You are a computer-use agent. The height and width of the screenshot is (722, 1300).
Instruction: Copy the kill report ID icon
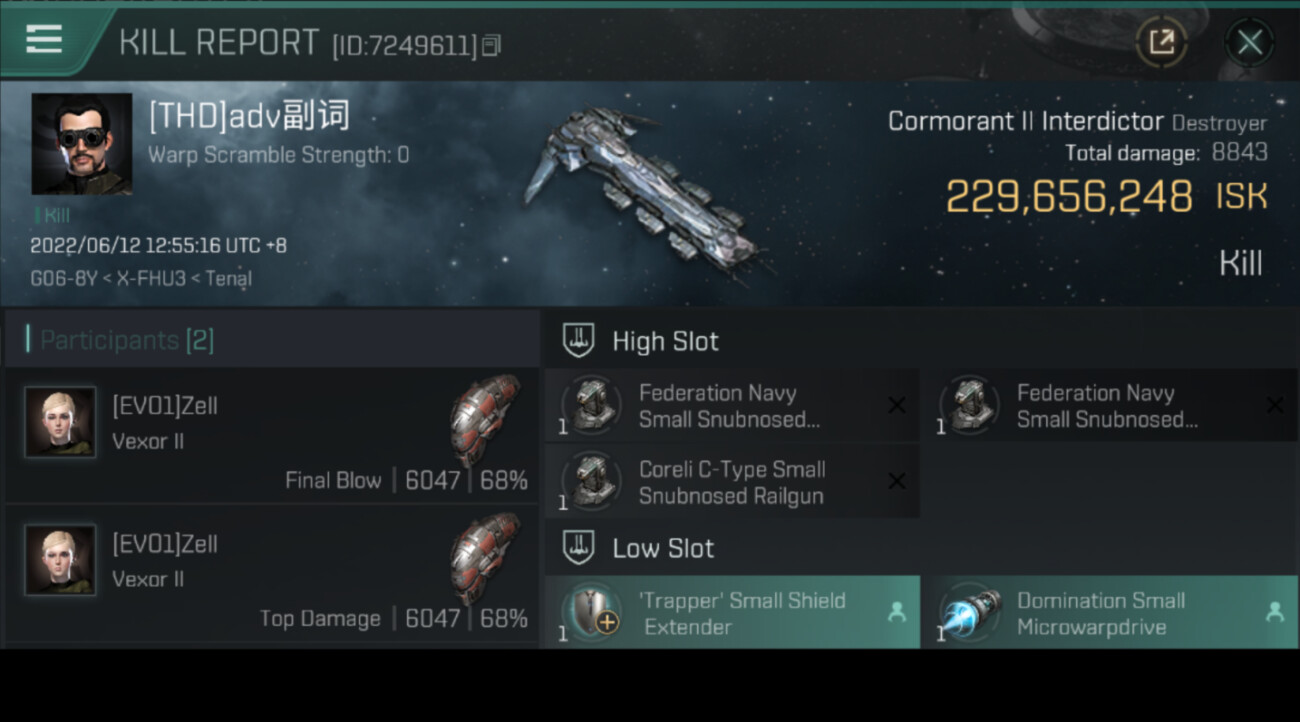491,45
